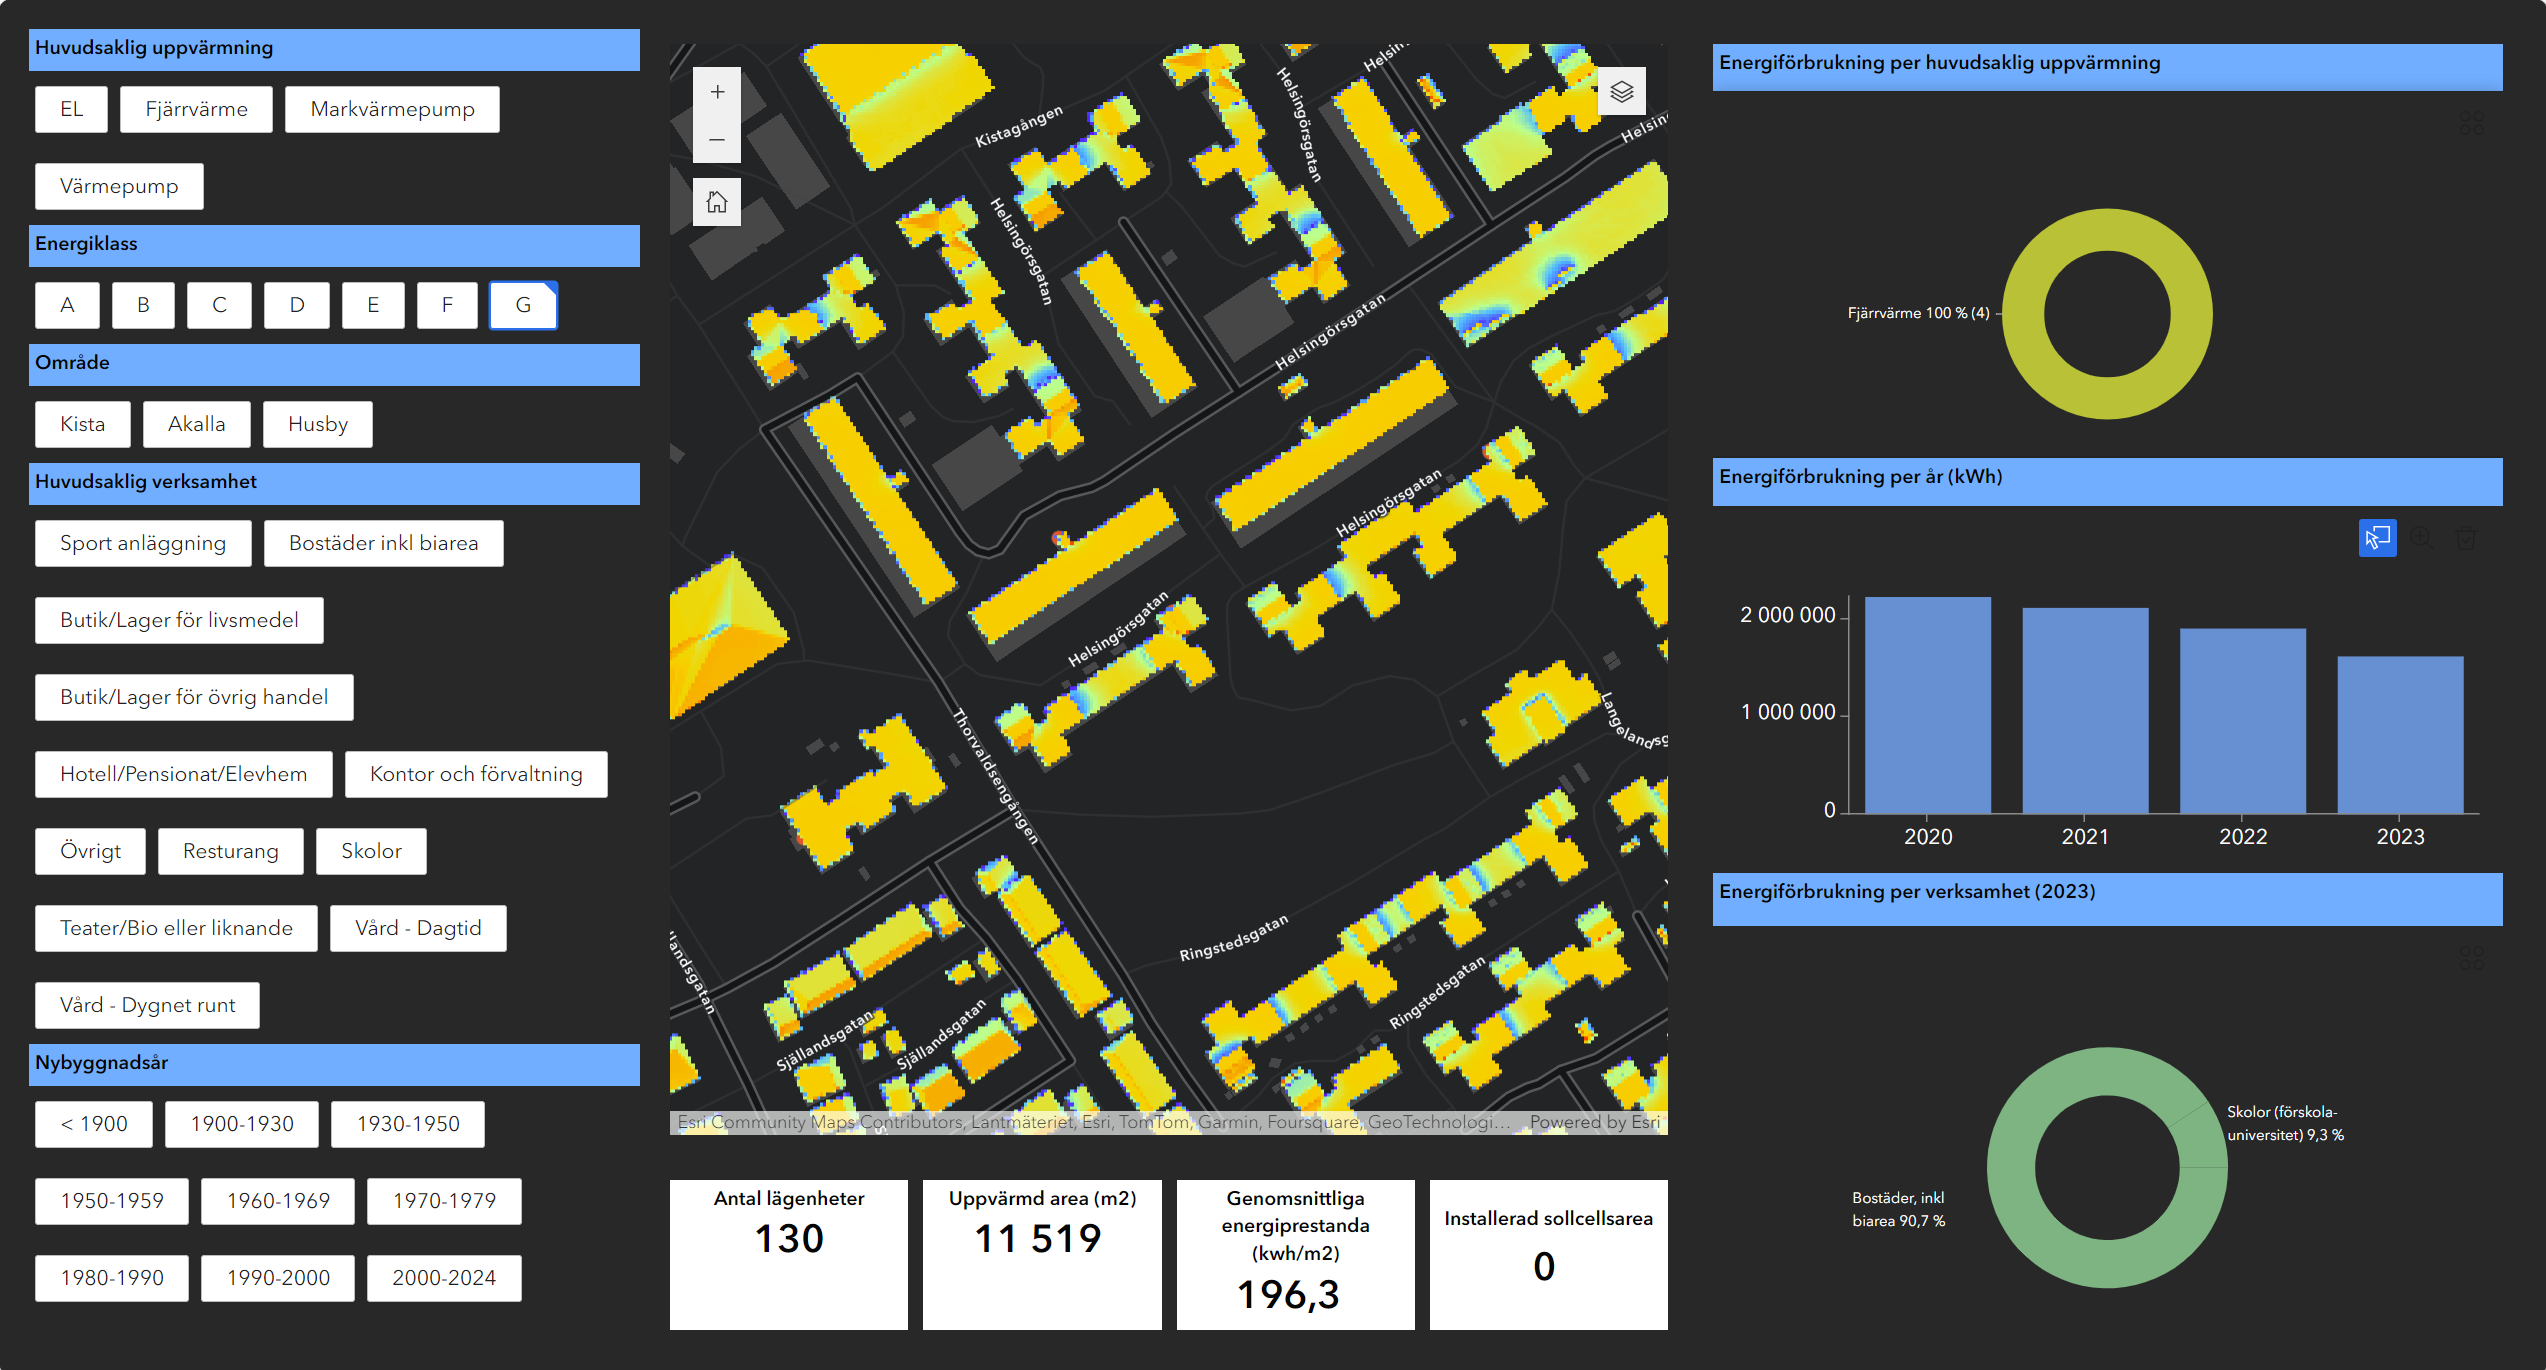Open the map layers panel
2546x1370 pixels.
[1621, 92]
